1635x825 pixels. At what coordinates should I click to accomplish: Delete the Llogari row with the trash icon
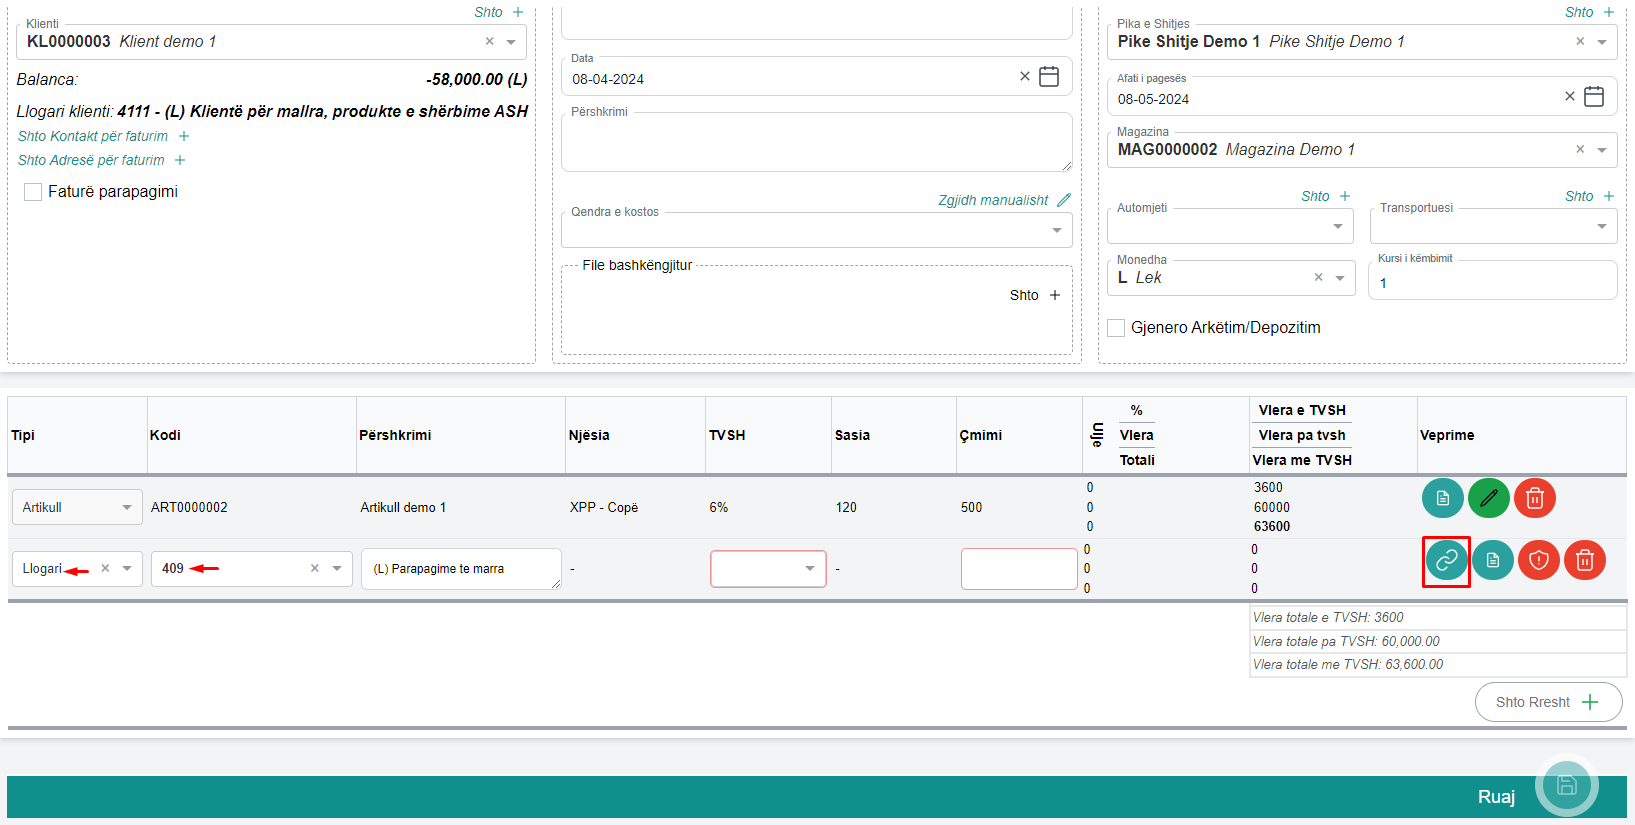1584,561
